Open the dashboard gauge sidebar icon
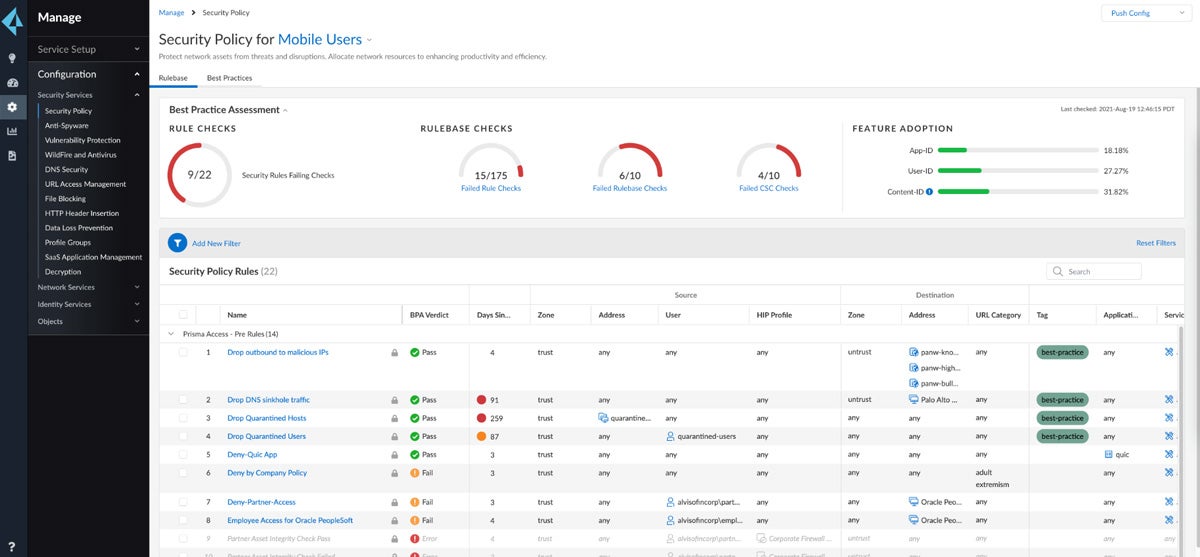 (x=12, y=83)
